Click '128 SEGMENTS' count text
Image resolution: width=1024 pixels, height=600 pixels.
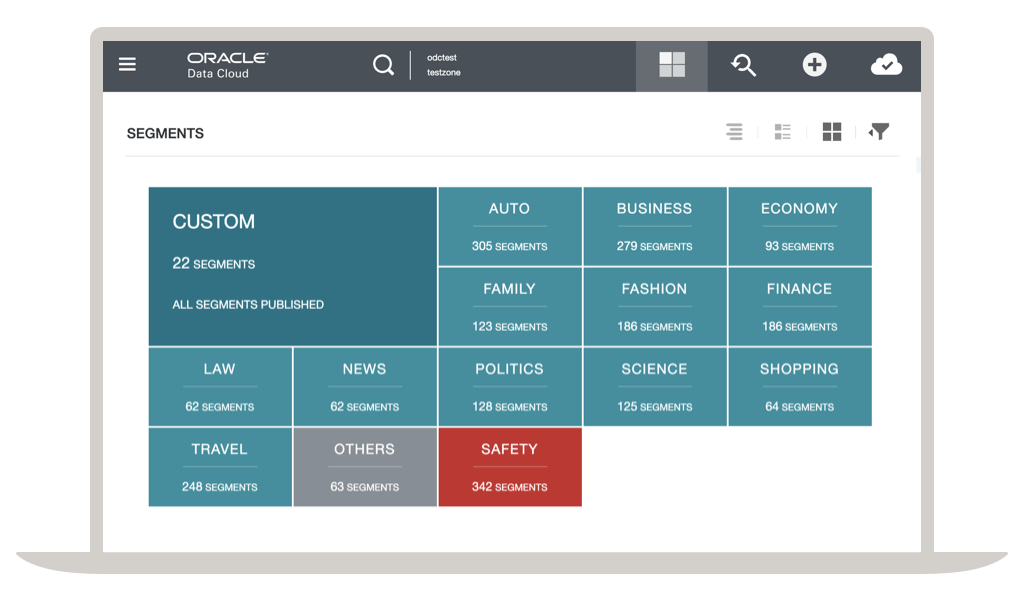509,407
